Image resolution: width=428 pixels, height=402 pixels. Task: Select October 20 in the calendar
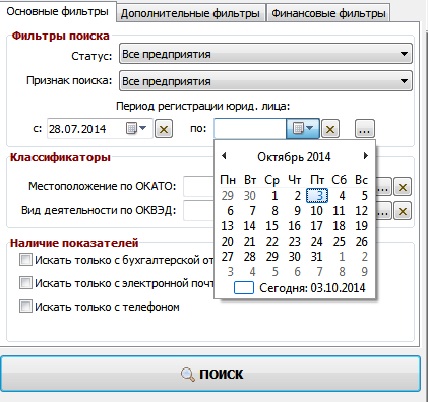point(228,241)
